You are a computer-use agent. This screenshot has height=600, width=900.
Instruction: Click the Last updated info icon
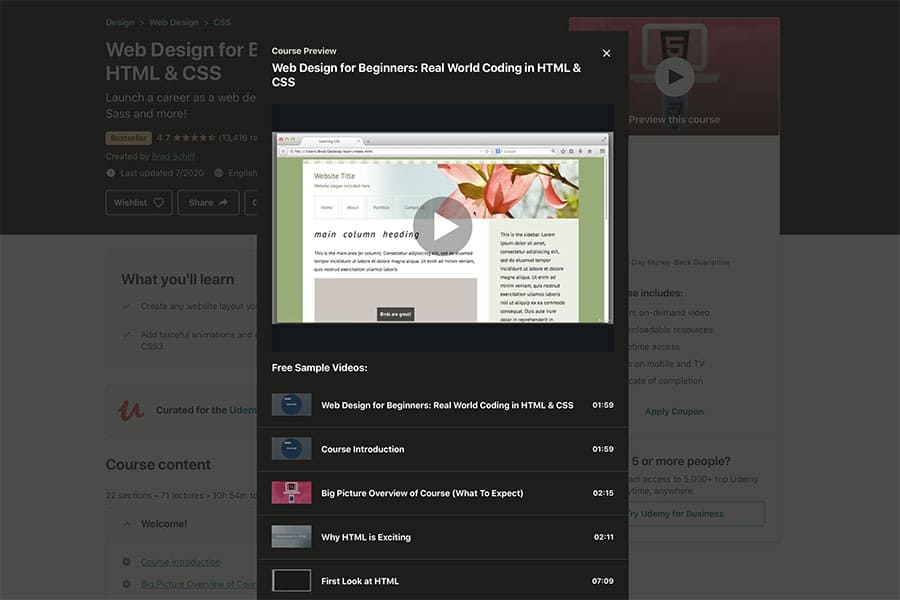111,173
